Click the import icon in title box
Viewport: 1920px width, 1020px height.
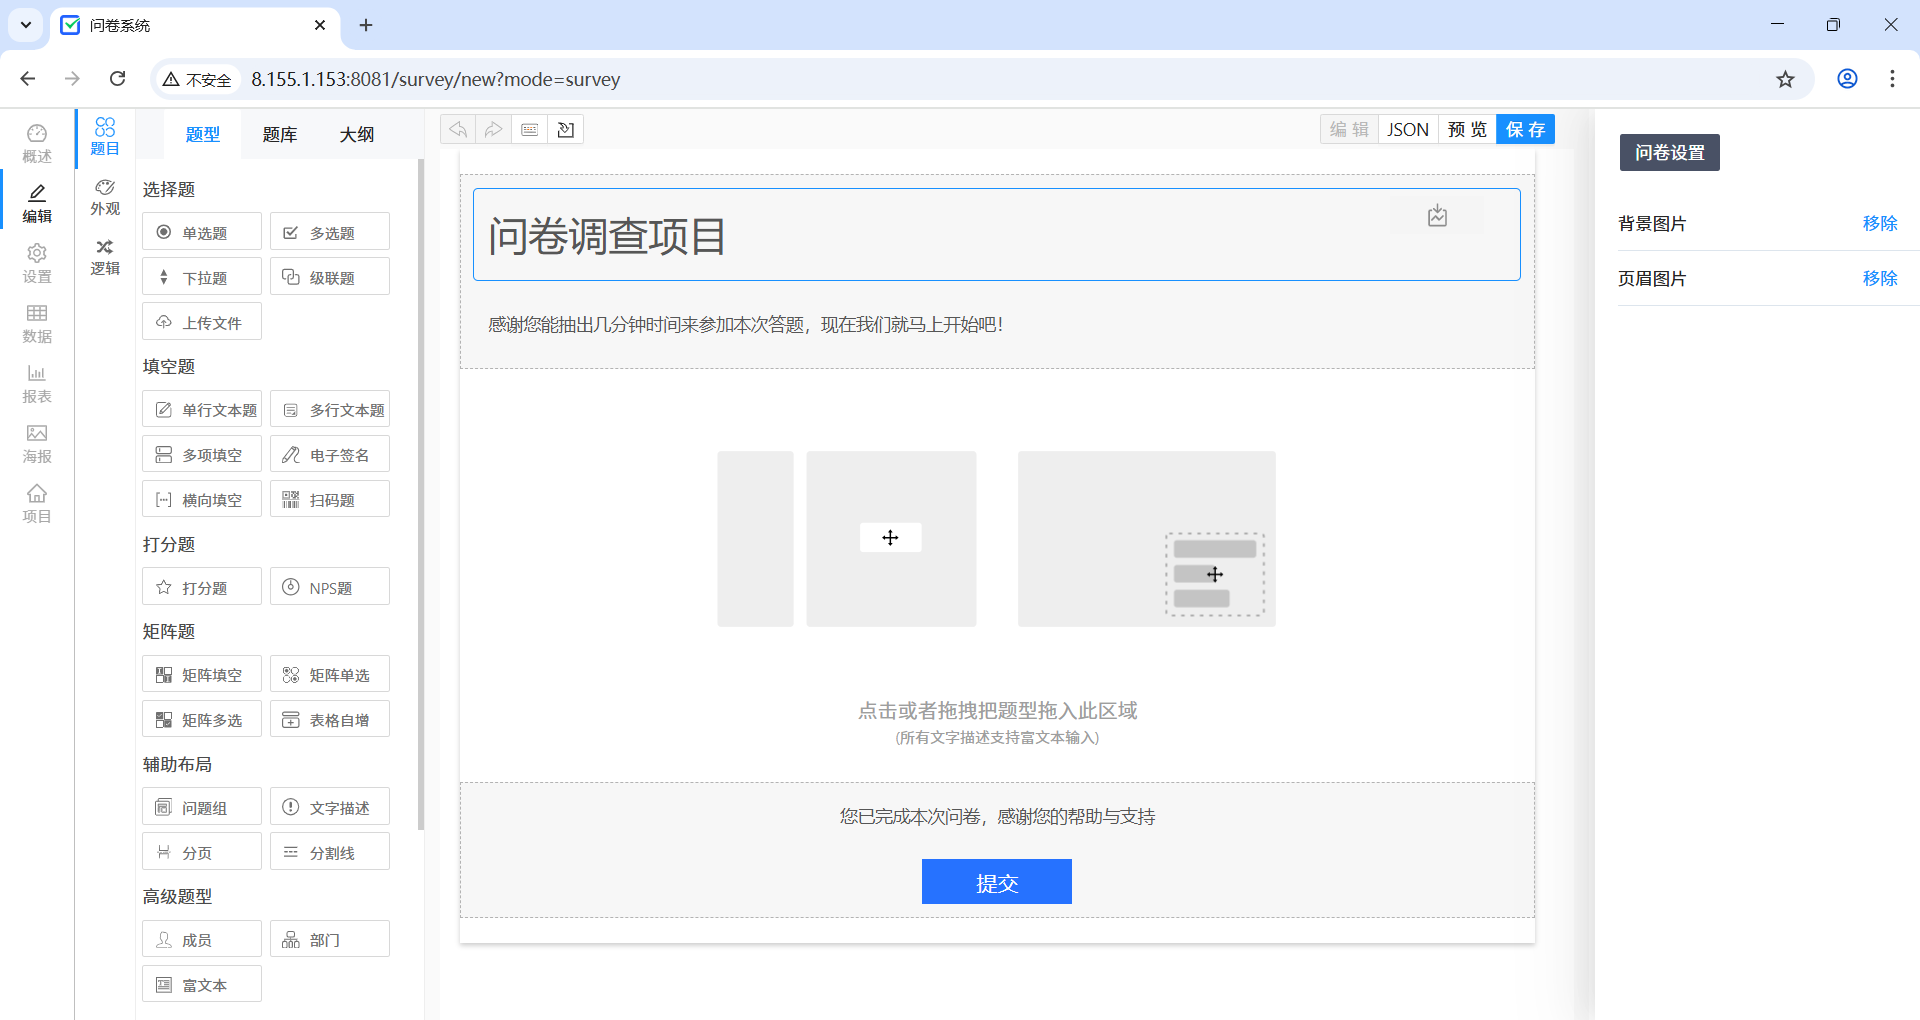click(x=1437, y=216)
